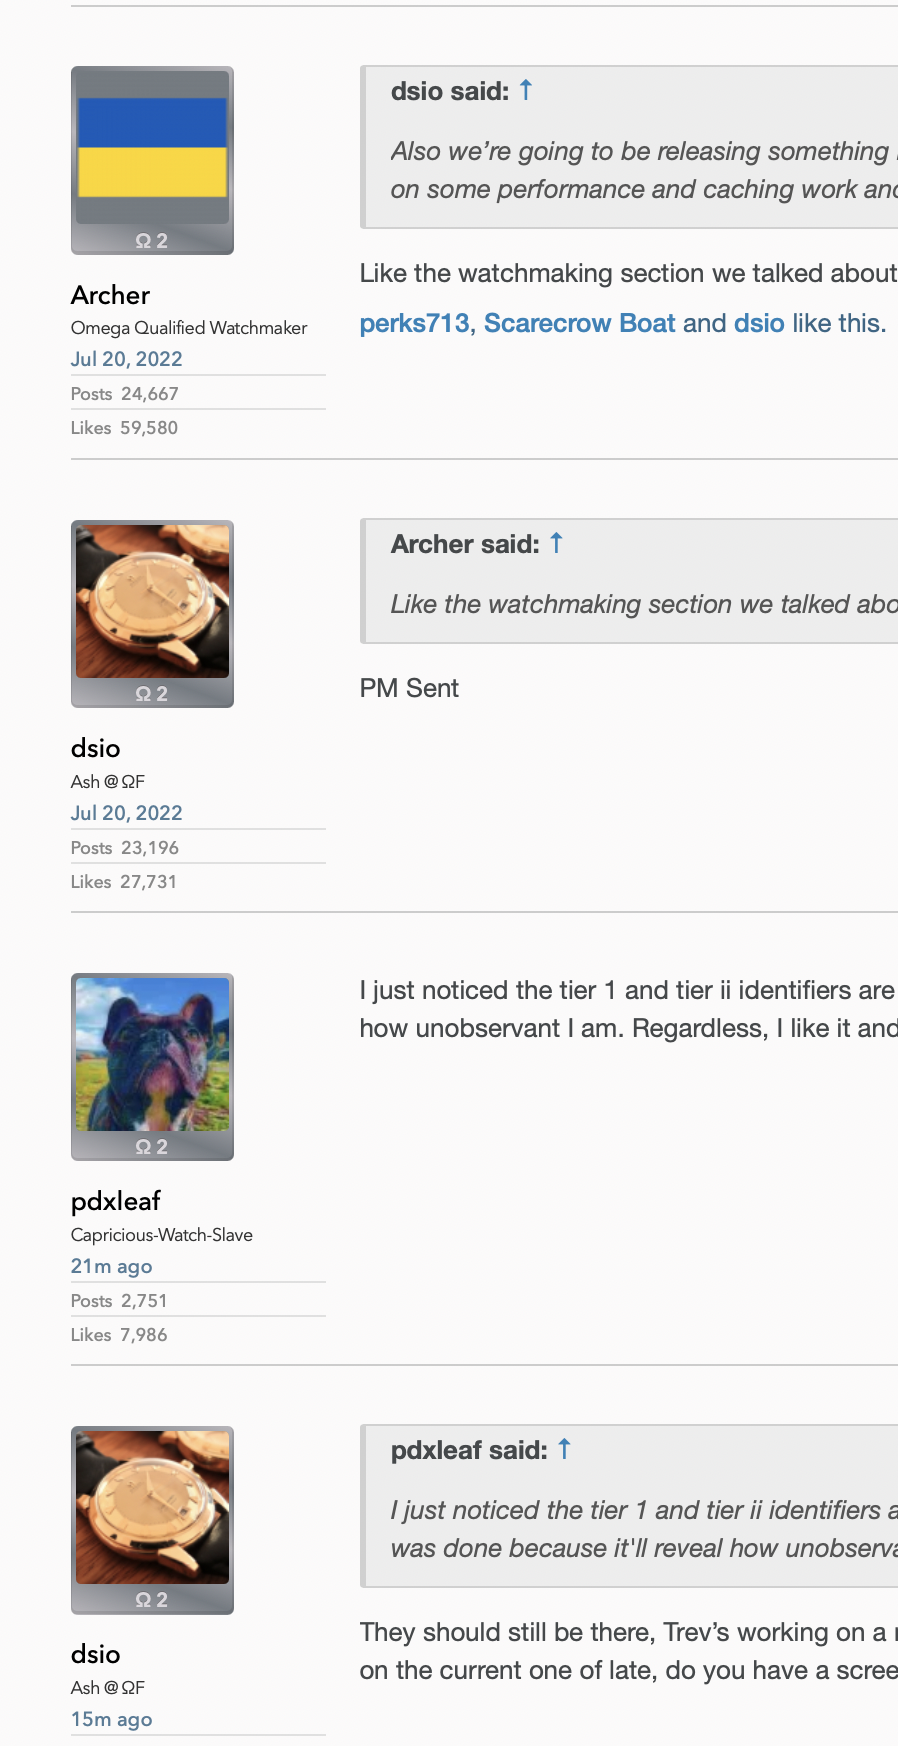Open Archer's post permalink dated Jul 20, 2022
Viewport: 898px width, 1746px height.
(126, 359)
